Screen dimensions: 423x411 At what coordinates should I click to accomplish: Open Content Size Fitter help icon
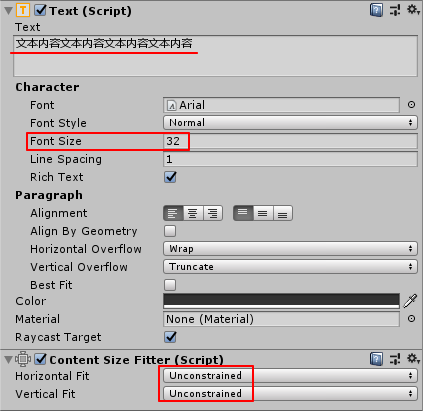point(376,359)
